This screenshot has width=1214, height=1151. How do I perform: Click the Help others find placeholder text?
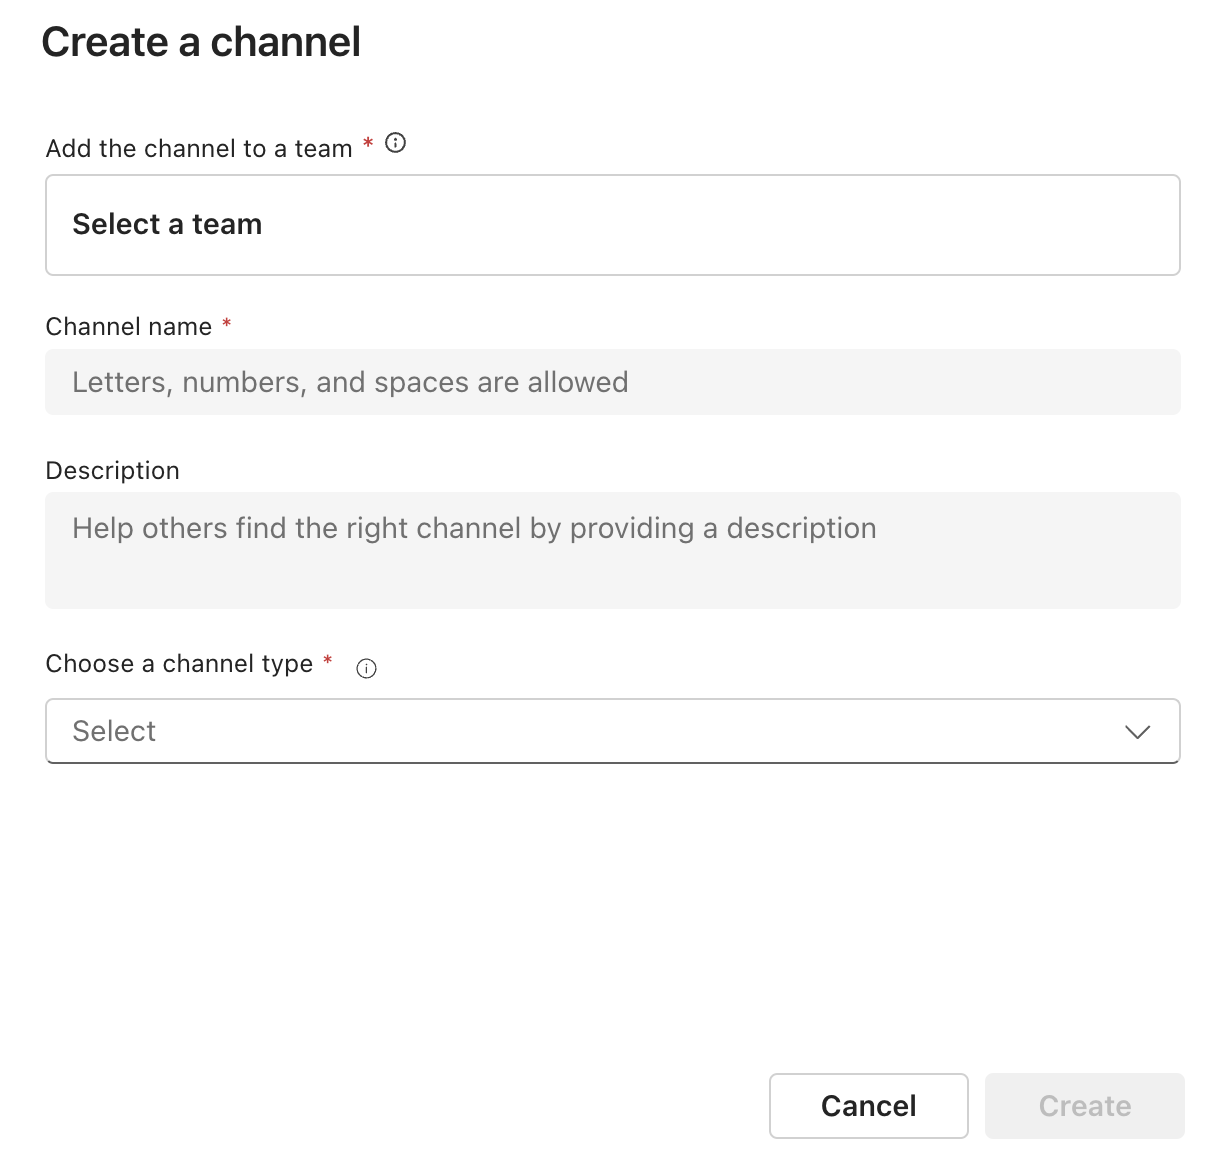click(474, 528)
